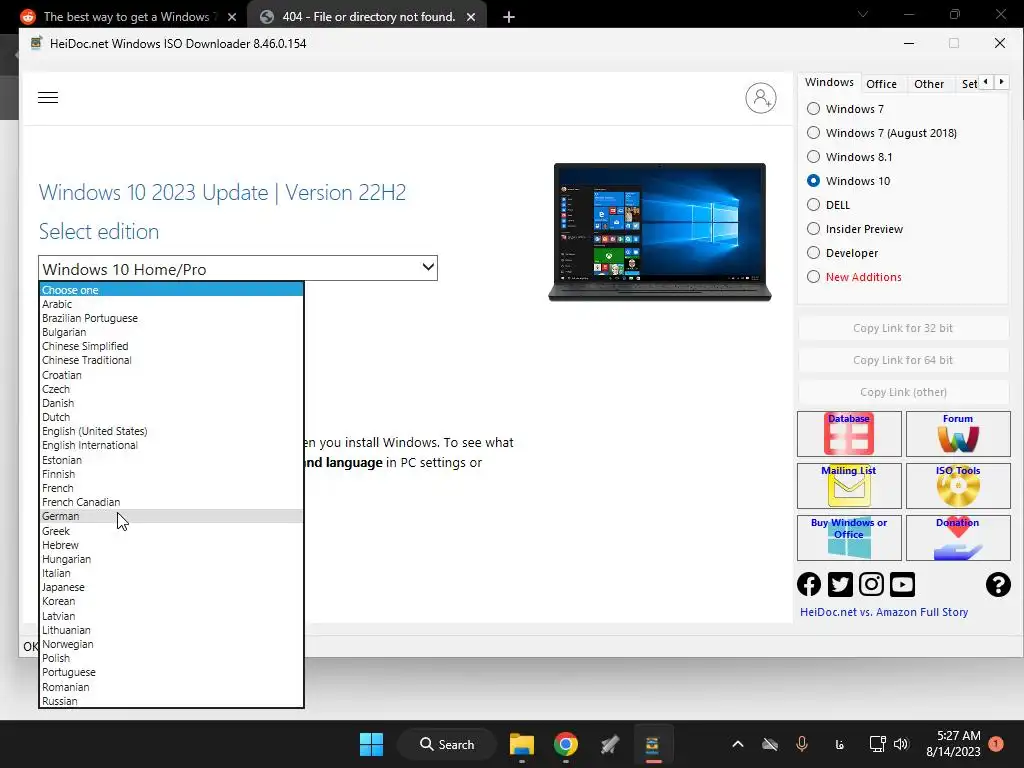The width and height of the screenshot is (1024, 768).
Task: Click the volume speaker tray icon
Action: 901,744
